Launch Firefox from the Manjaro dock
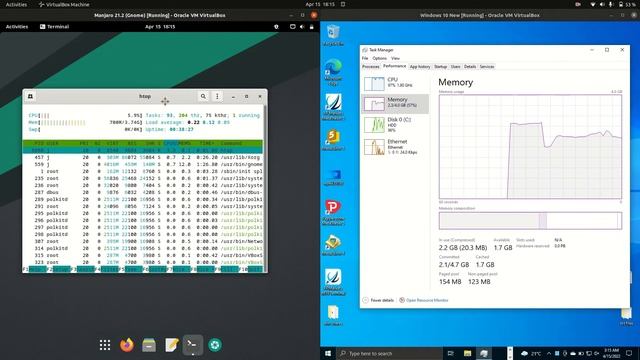 click(x=127, y=345)
